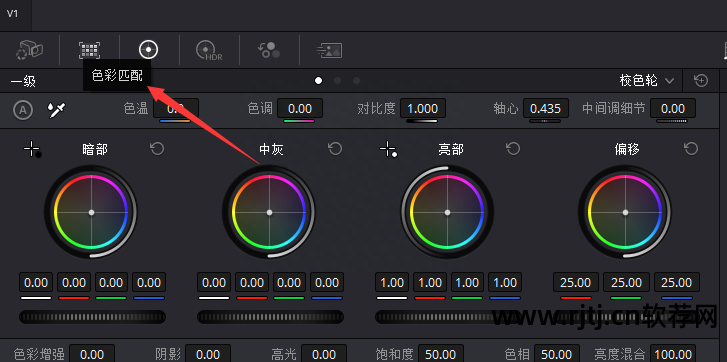The height and width of the screenshot is (362, 727).
Task: Click the 暗部 master wheel slider strip
Action: 92,317
